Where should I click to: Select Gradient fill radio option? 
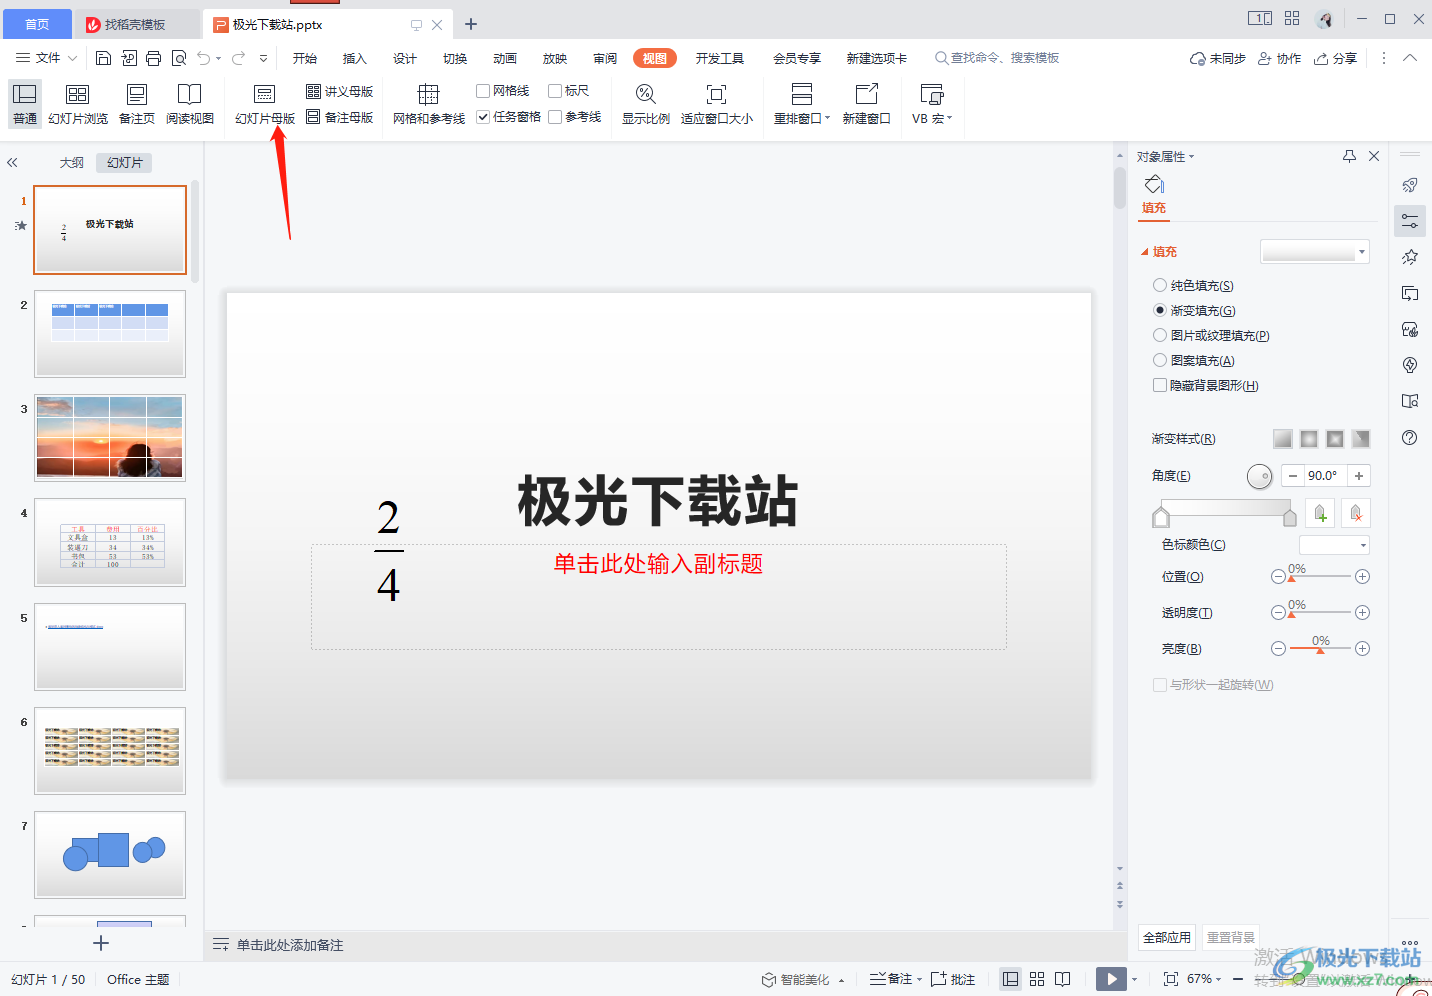1160,310
